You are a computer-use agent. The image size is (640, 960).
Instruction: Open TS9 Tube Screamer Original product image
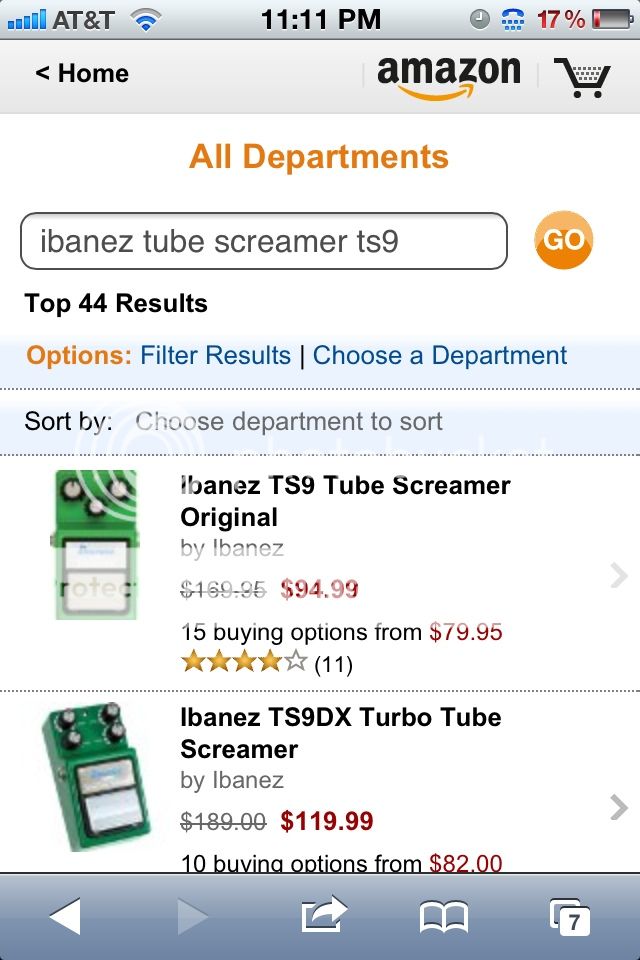pyautogui.click(x=96, y=544)
